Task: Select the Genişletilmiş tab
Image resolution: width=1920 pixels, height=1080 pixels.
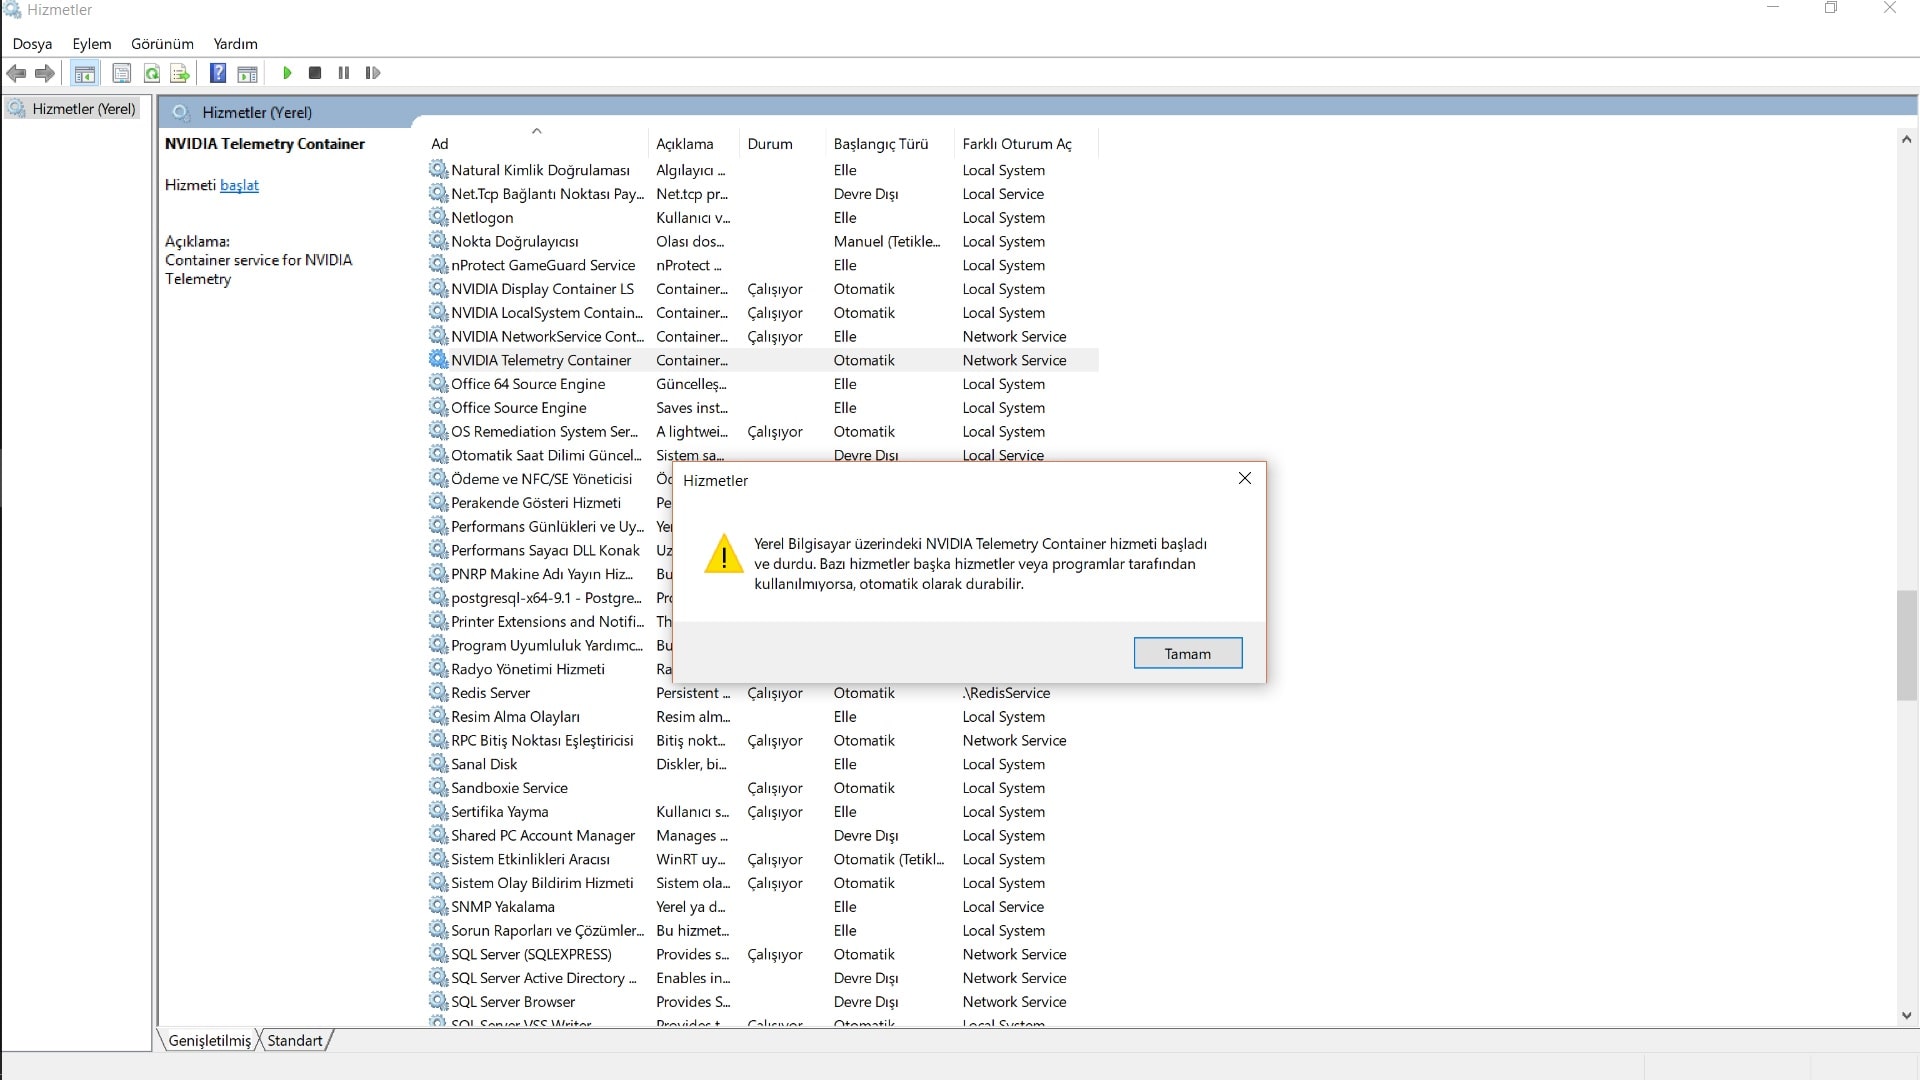Action: tap(211, 1040)
